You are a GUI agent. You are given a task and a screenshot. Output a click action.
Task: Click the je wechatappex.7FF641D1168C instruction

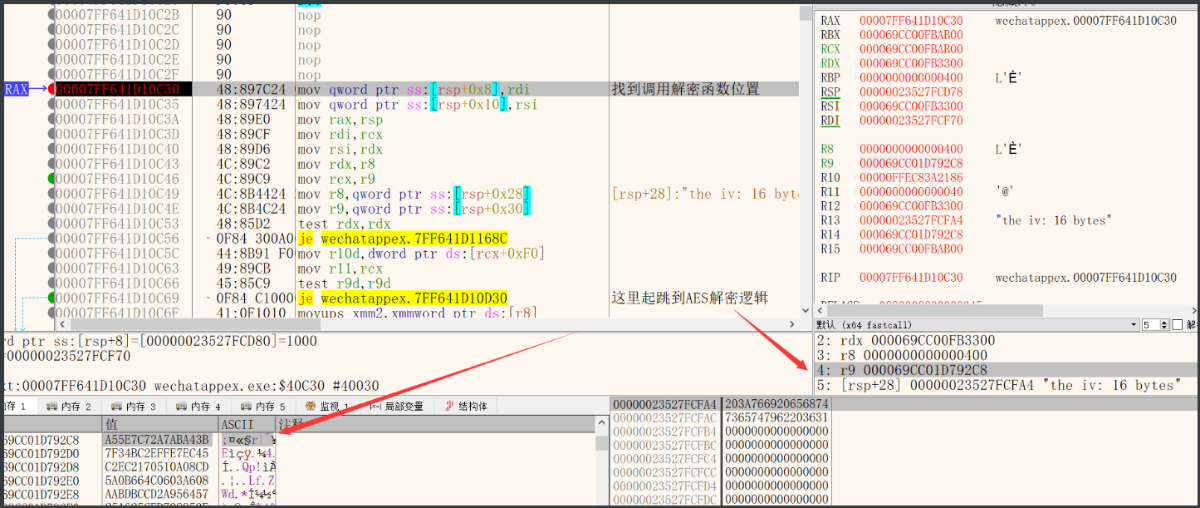(404, 239)
